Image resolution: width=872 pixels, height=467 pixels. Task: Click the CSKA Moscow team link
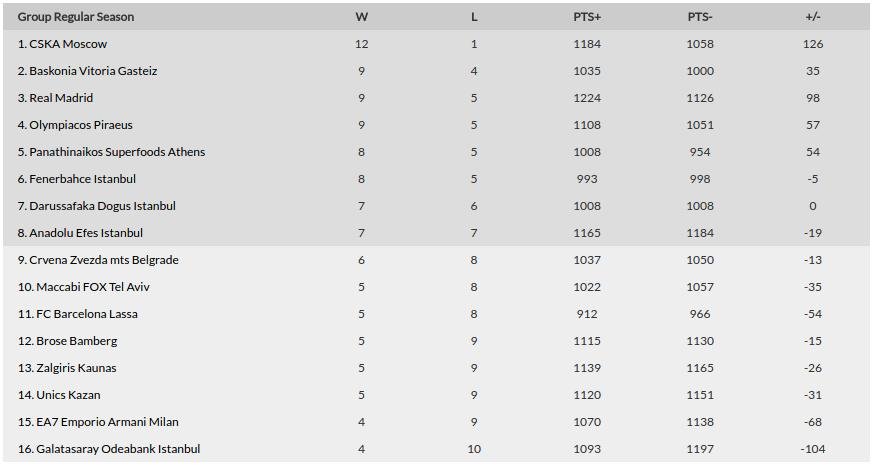(x=68, y=44)
